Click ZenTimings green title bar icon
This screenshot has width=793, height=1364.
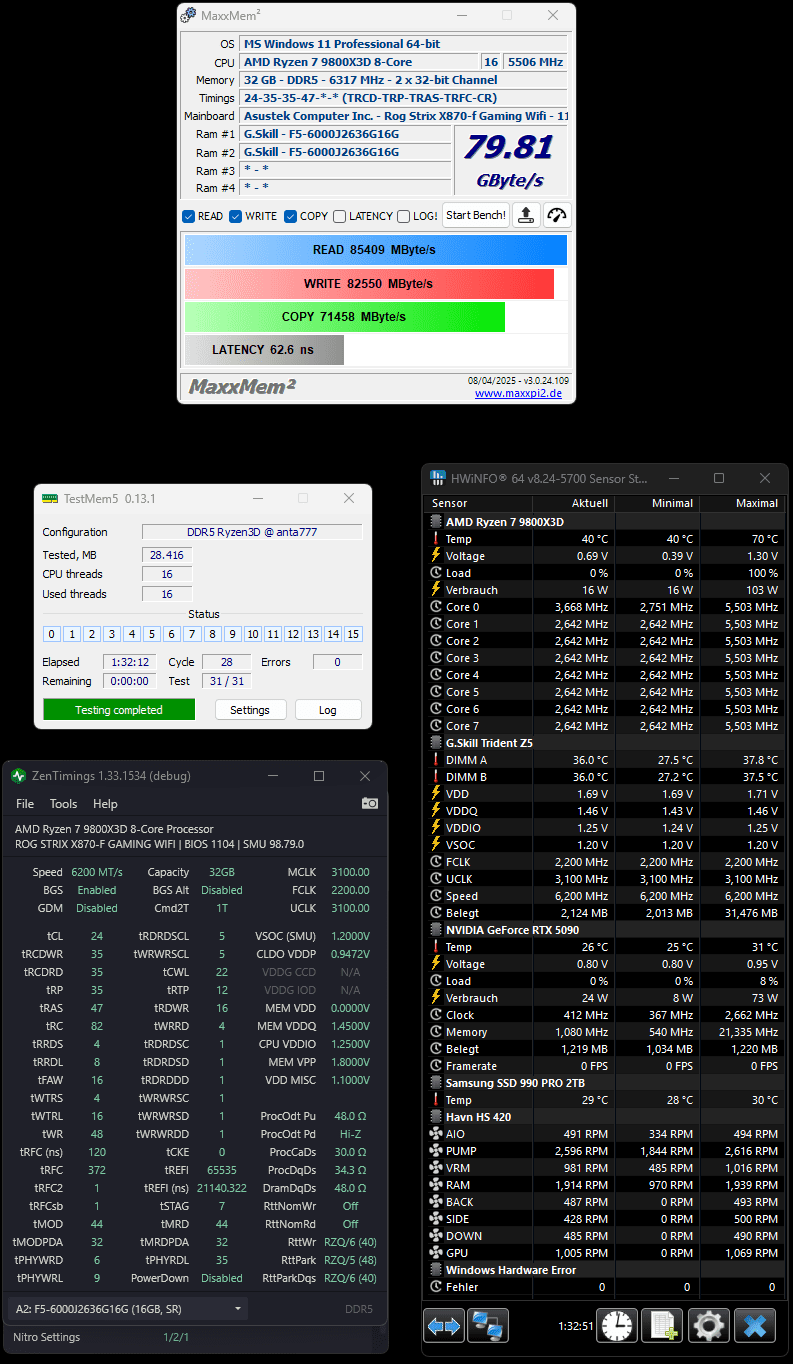(19, 776)
